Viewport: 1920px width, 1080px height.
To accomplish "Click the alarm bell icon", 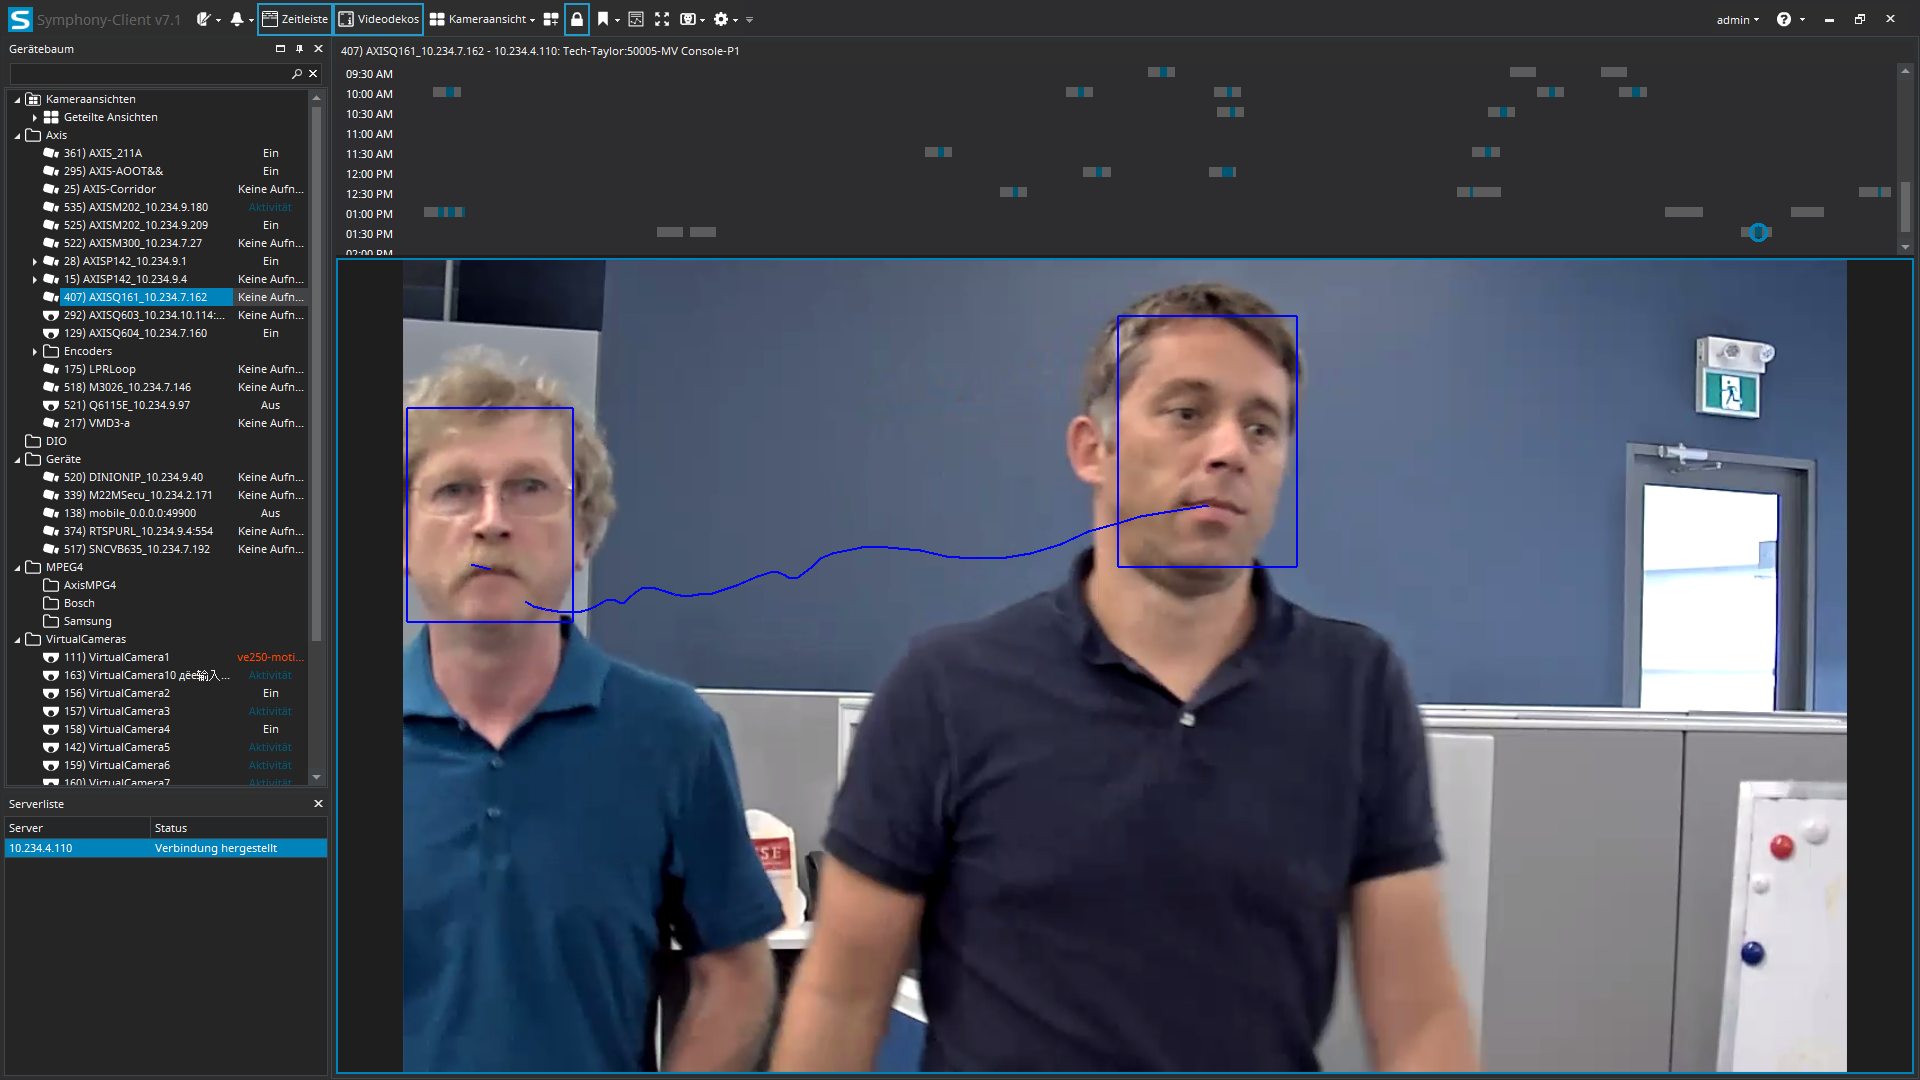I will click(x=237, y=19).
